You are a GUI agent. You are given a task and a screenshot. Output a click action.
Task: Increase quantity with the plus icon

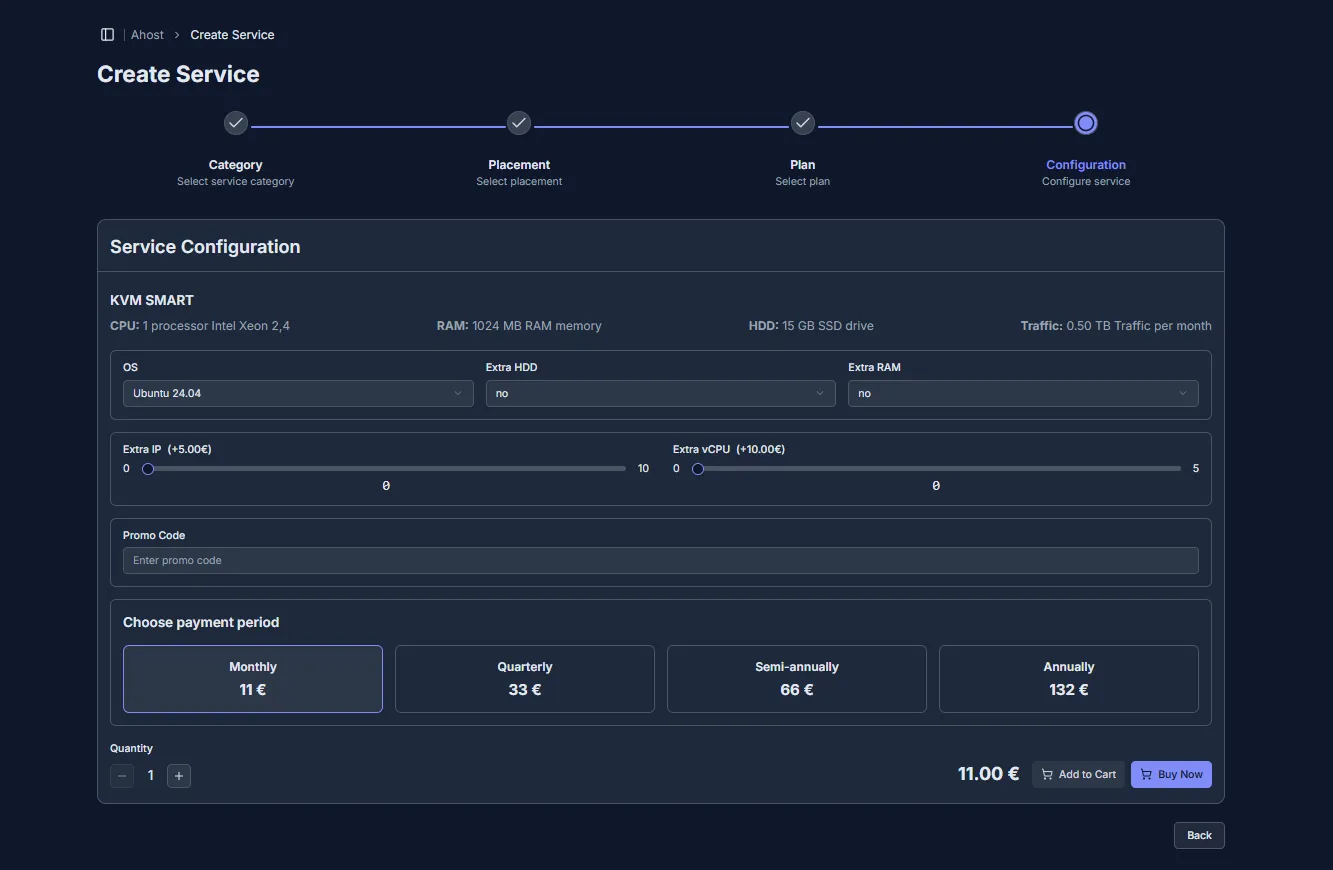pos(179,776)
